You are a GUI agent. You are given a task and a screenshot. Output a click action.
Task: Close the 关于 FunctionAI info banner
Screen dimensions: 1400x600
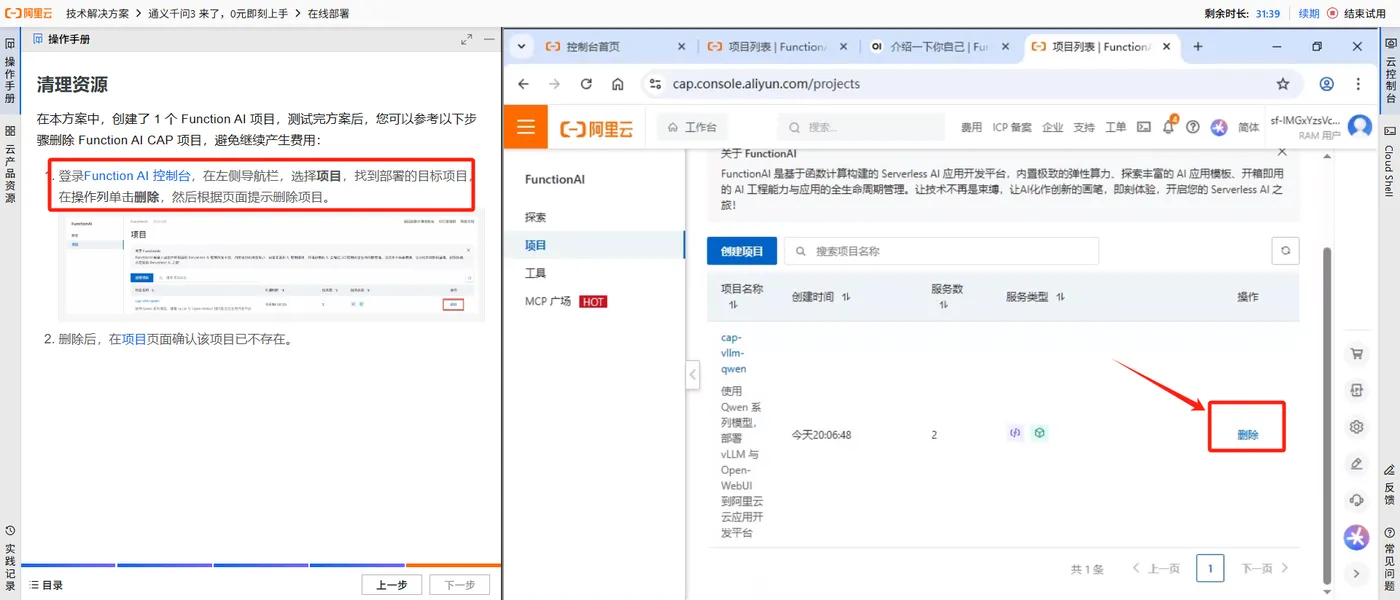(1283, 154)
